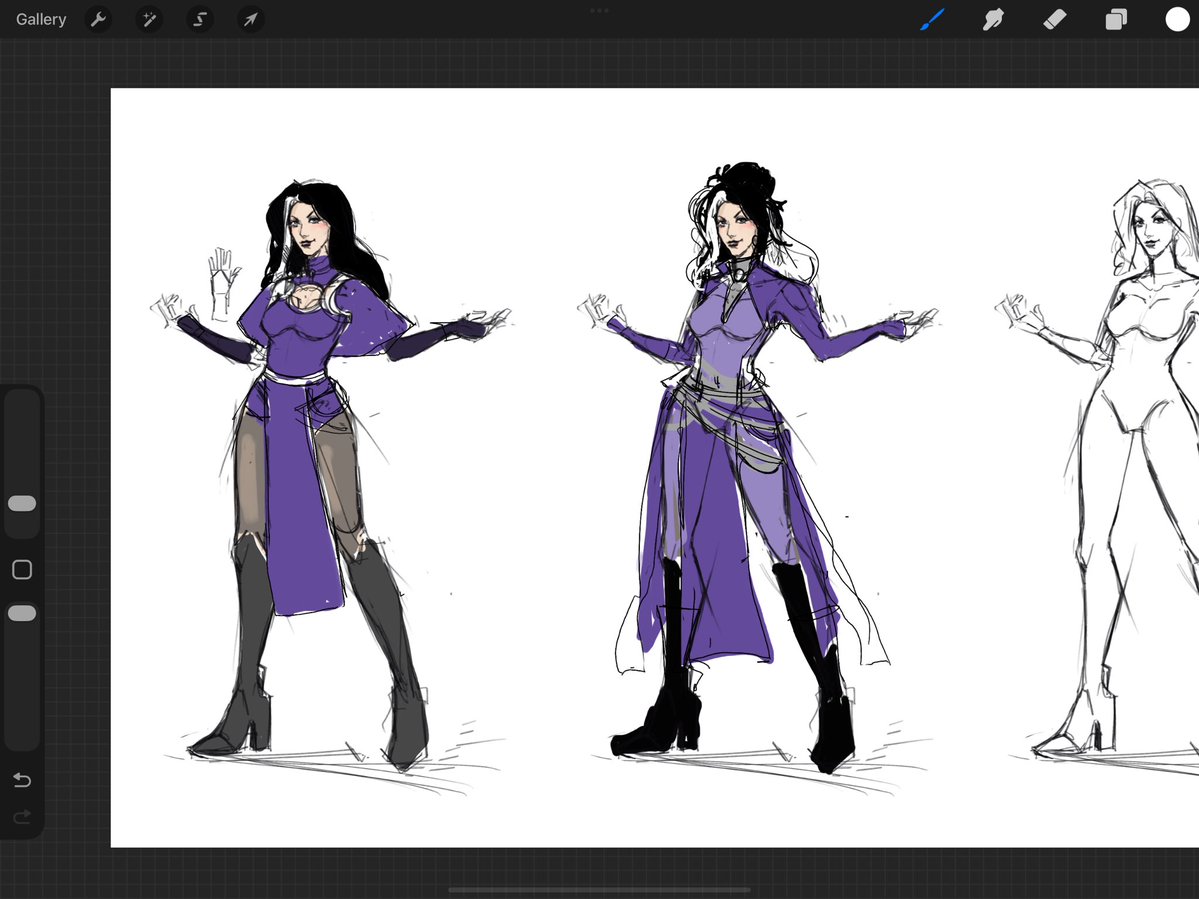Open the Layers panel
The width and height of the screenshot is (1199, 899).
point(1116,19)
